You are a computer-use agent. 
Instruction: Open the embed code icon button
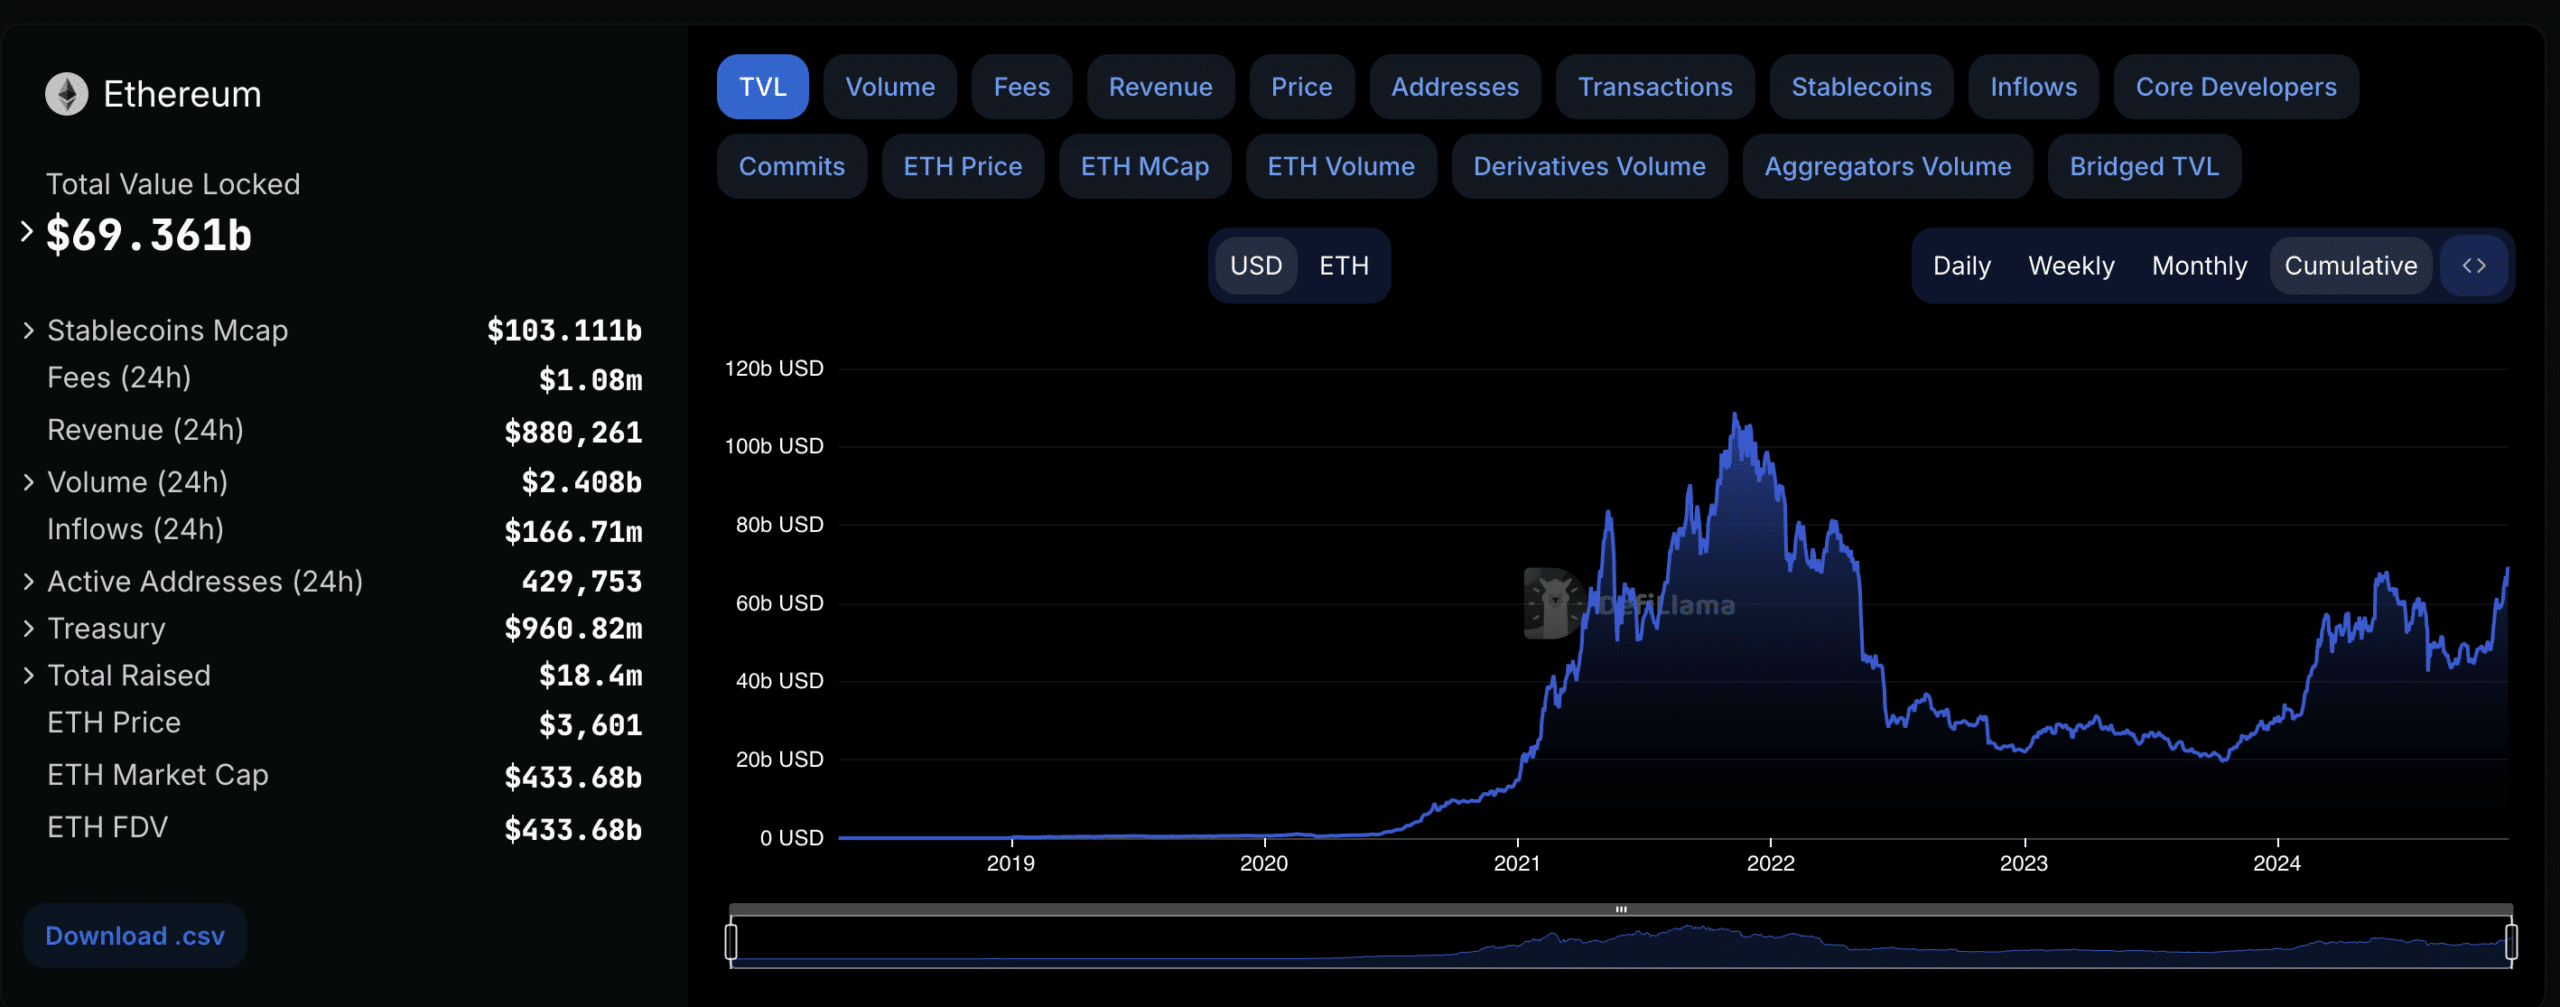click(2474, 266)
